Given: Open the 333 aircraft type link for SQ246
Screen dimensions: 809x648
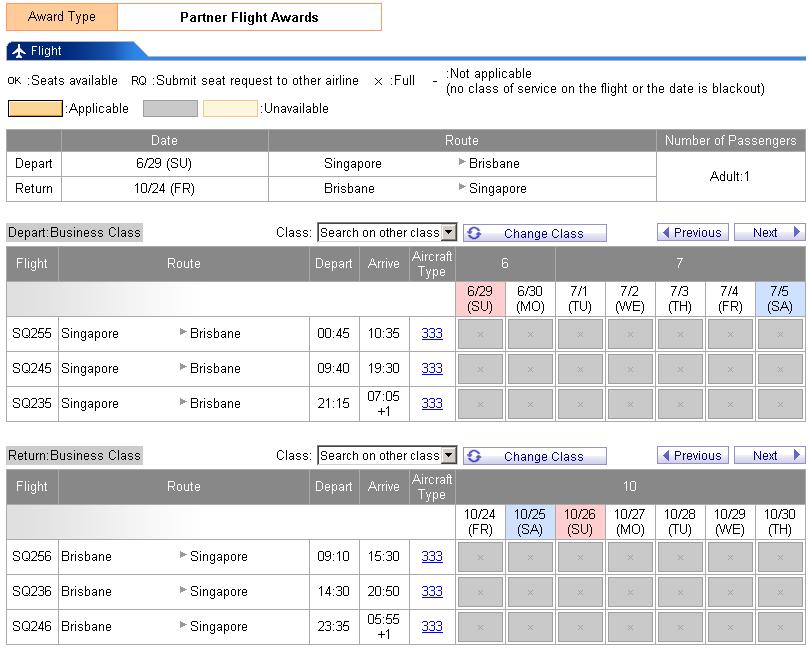Looking at the screenshot, I should [x=432, y=627].
